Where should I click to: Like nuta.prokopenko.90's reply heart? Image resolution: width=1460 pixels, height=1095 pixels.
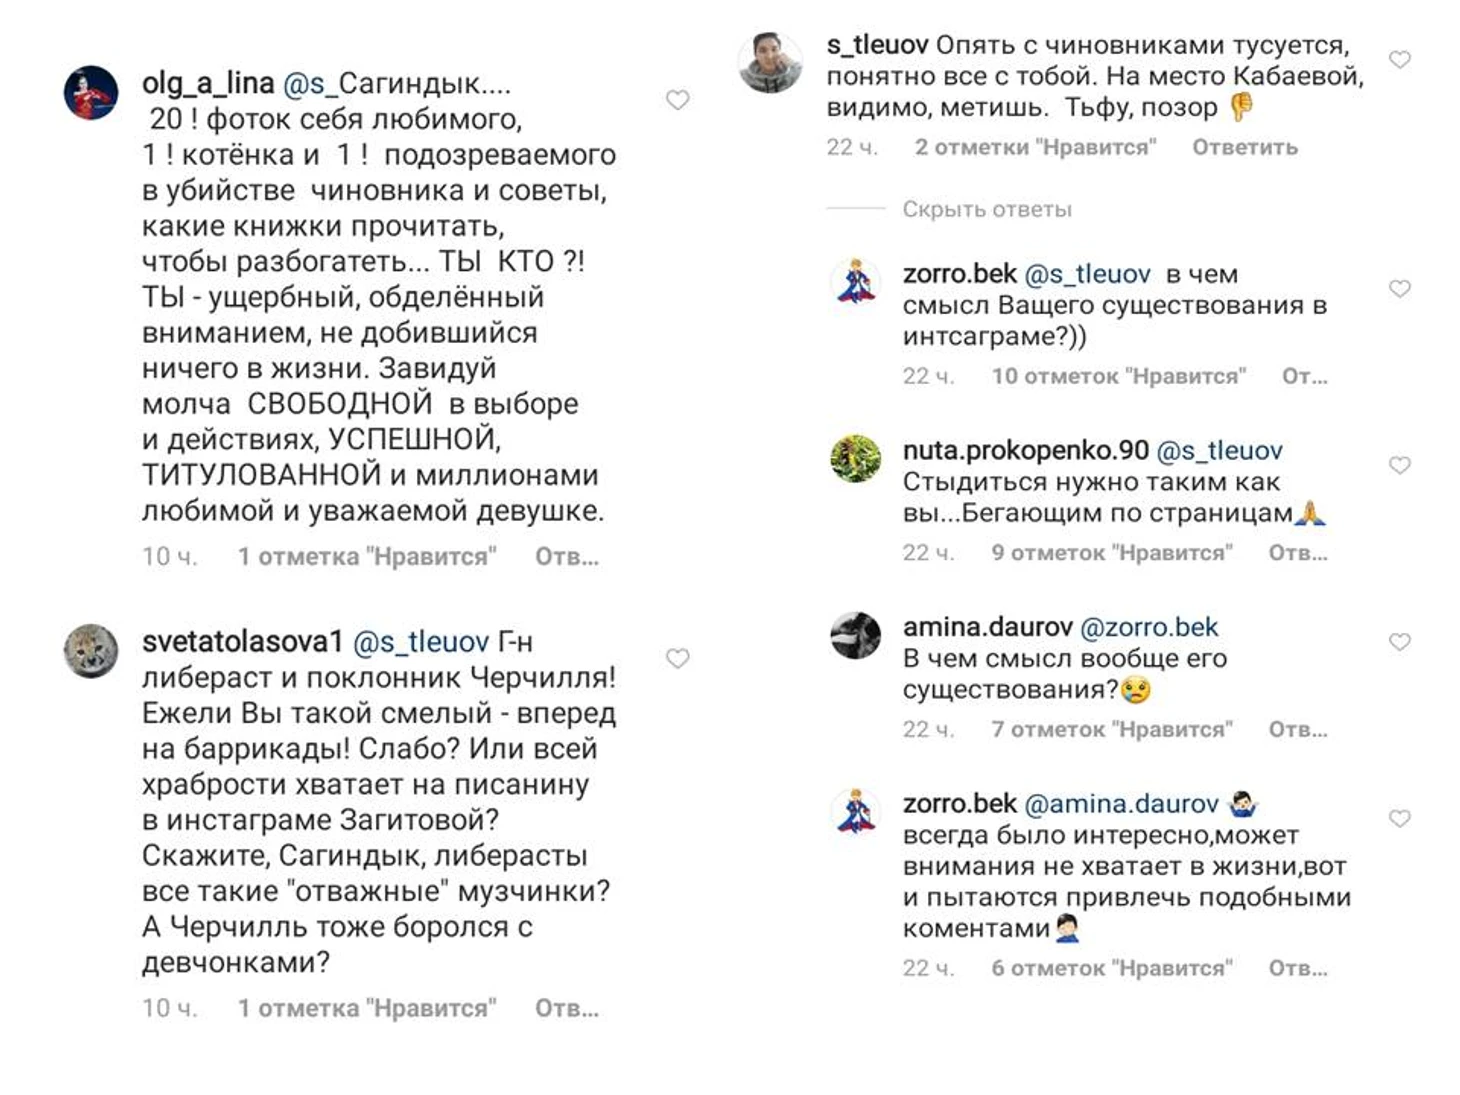(1400, 465)
